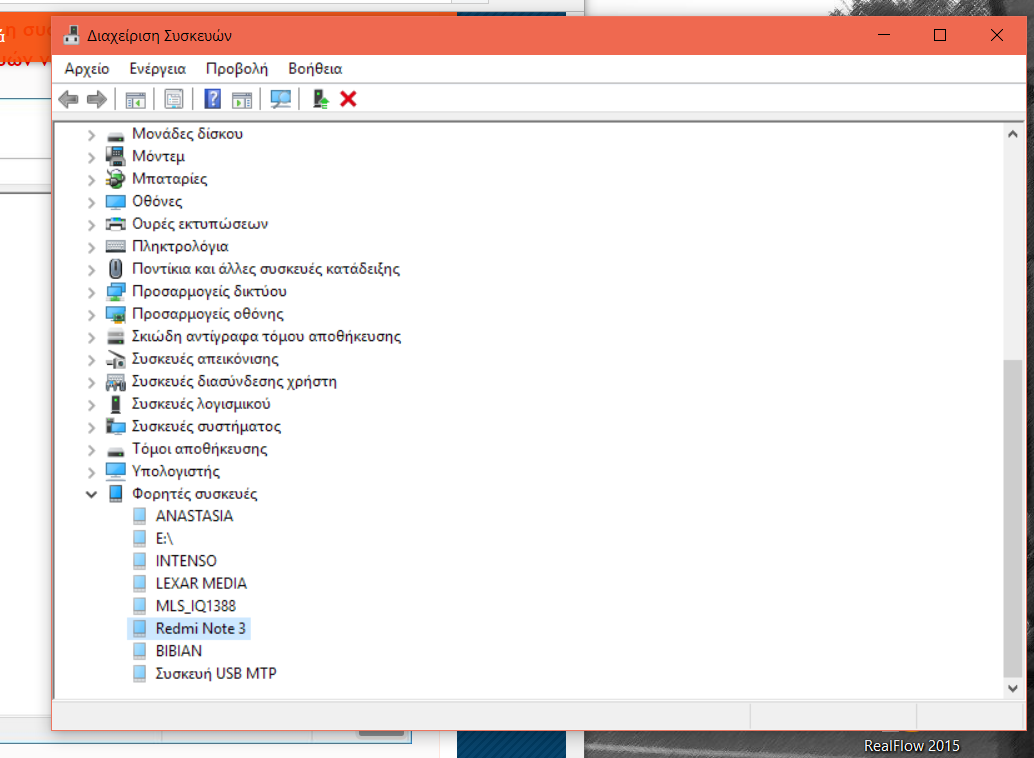This screenshot has width=1034, height=758.
Task: Click the vertical scrollbar thumb
Action: (1012, 518)
